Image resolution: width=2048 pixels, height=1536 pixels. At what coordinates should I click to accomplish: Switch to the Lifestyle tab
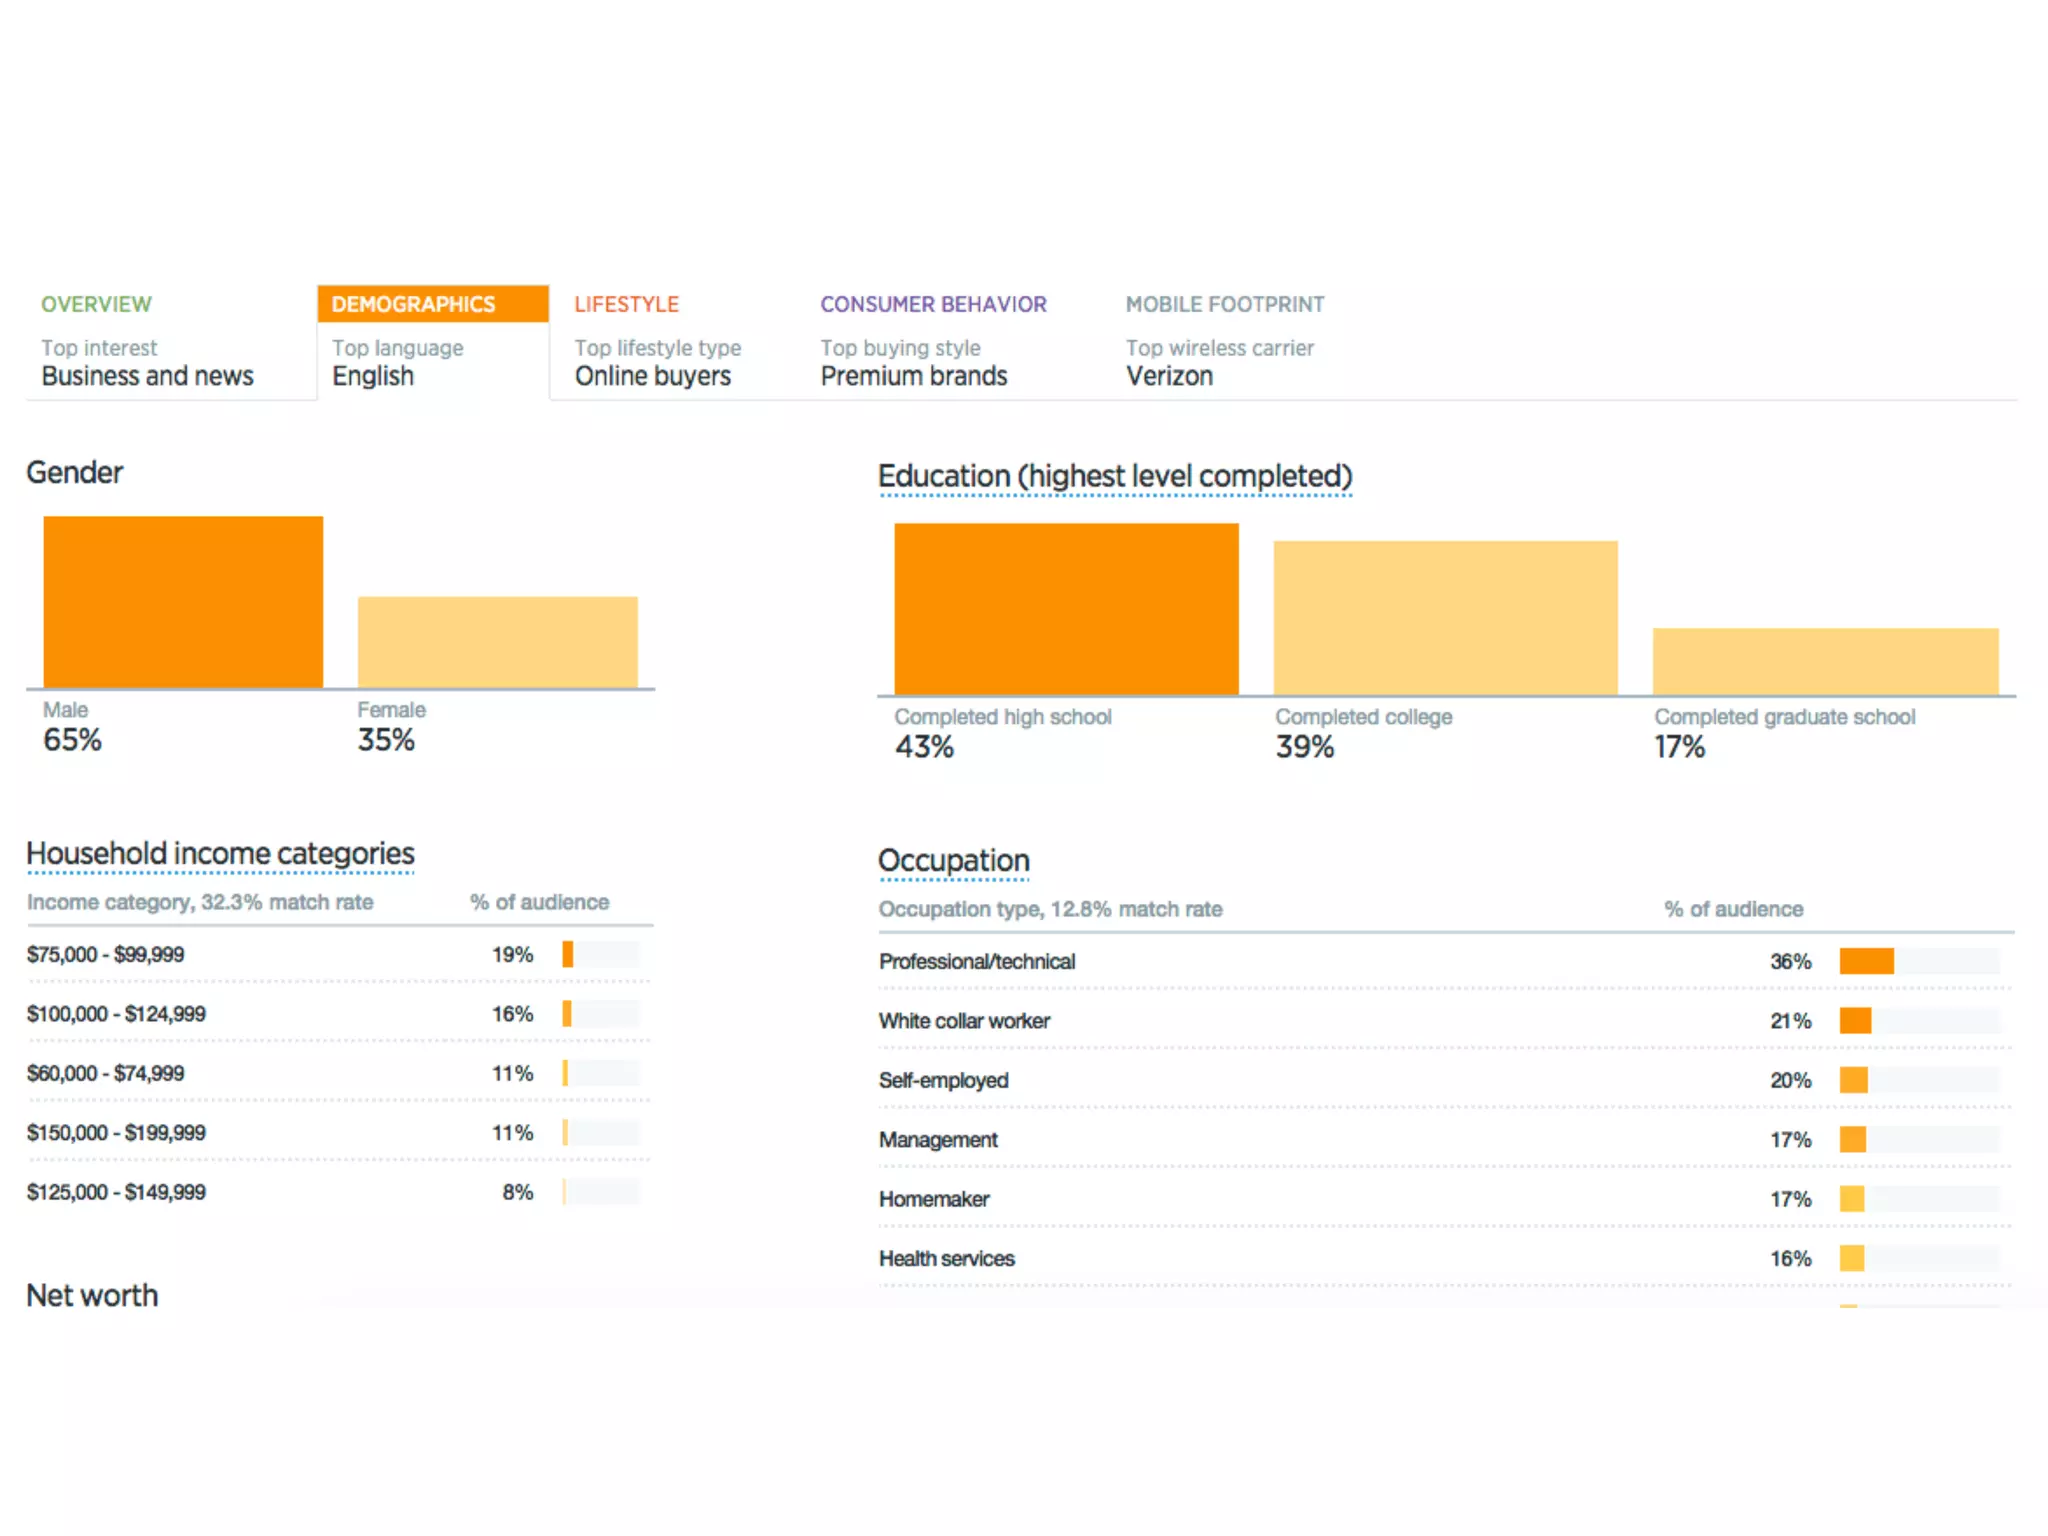(x=627, y=304)
